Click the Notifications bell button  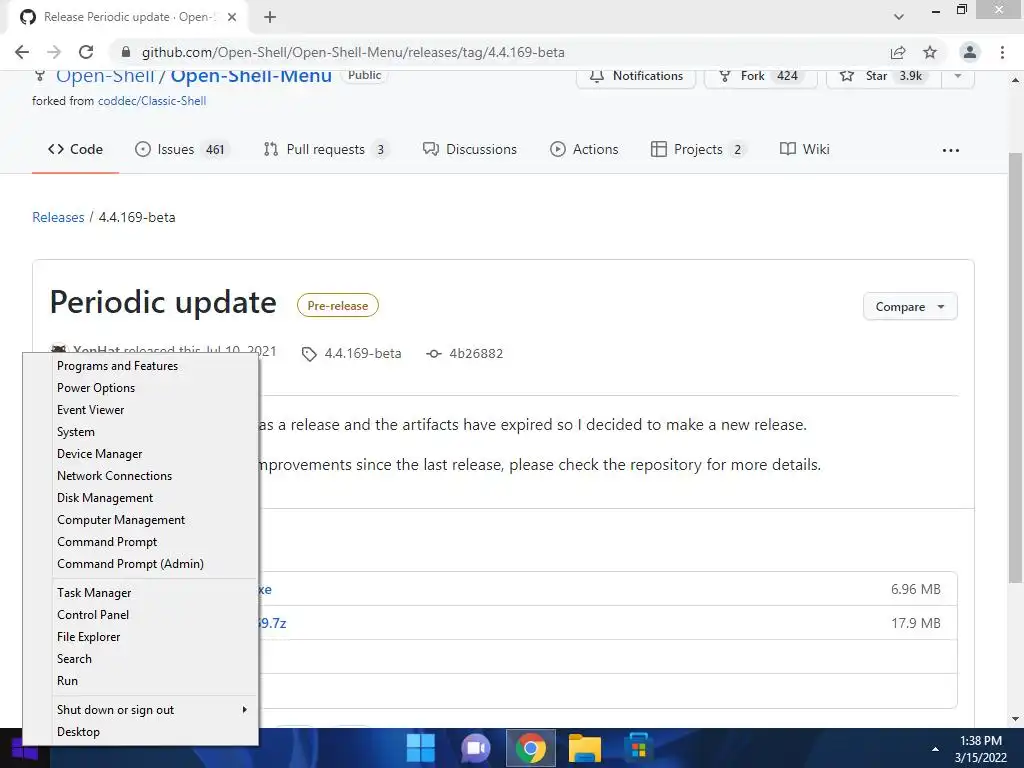636,76
